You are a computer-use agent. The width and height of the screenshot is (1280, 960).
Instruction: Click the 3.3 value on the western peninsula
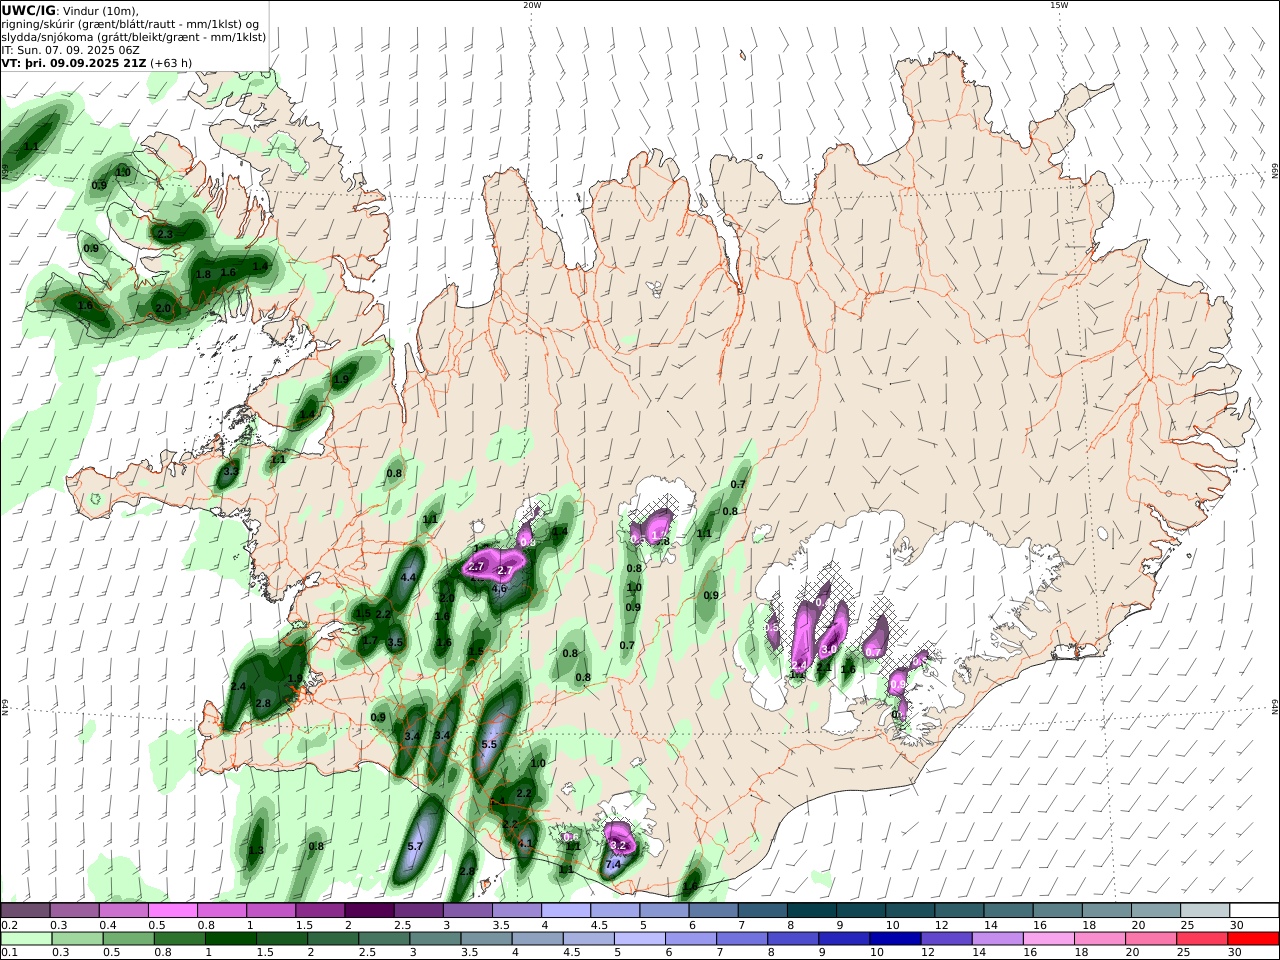[231, 471]
